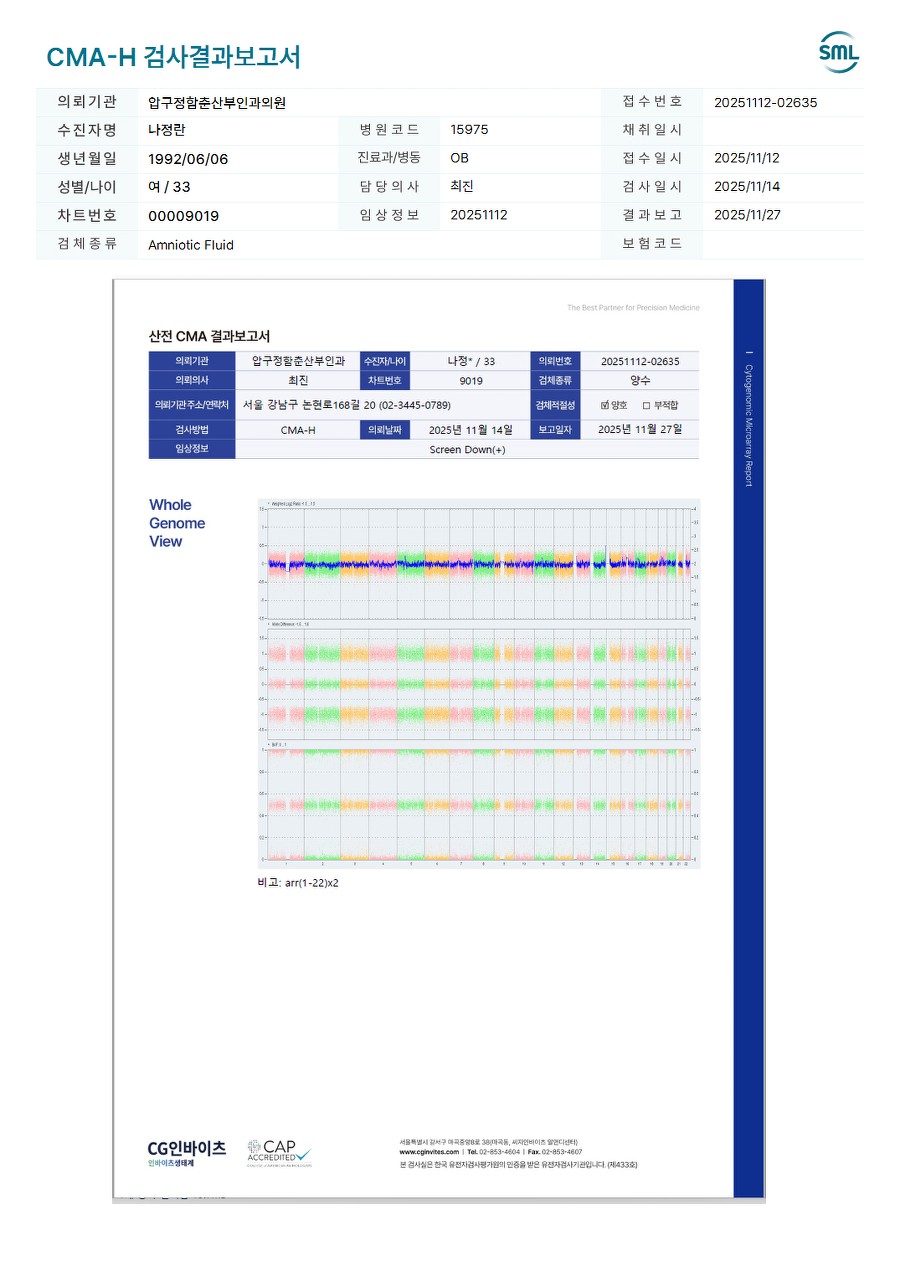Screen dimensions: 900x1271
Task: Click the CG인바이츠 logo in the footer
Action: click(x=187, y=1152)
